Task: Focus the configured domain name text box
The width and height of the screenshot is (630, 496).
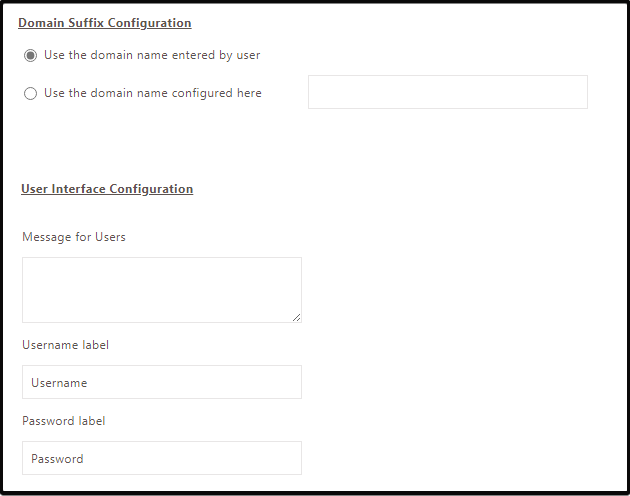Action: pyautogui.click(x=447, y=92)
